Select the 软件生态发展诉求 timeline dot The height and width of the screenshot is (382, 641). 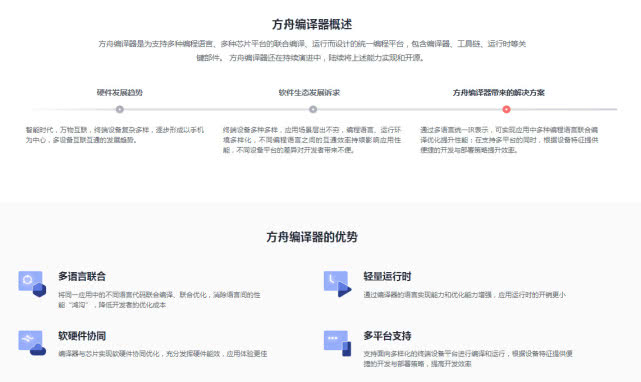313,109
